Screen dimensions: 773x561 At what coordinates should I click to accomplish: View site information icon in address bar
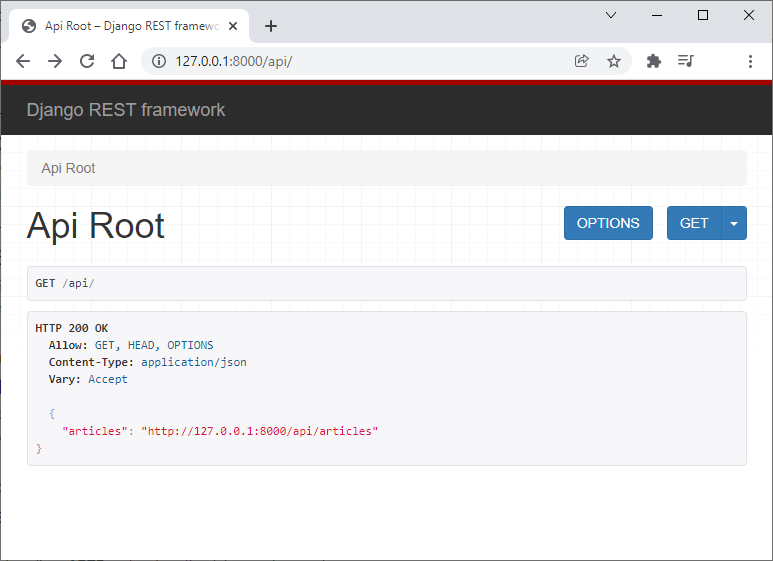coord(159,61)
